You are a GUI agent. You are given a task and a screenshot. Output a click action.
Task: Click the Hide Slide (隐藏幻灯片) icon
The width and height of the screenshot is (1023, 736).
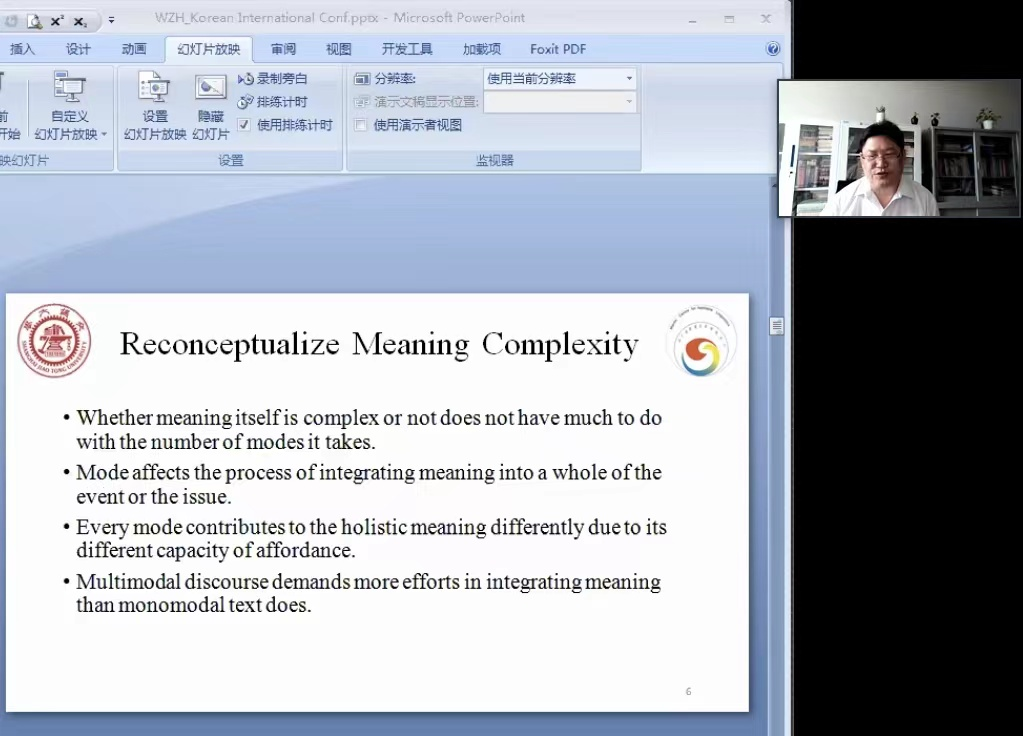(210, 89)
